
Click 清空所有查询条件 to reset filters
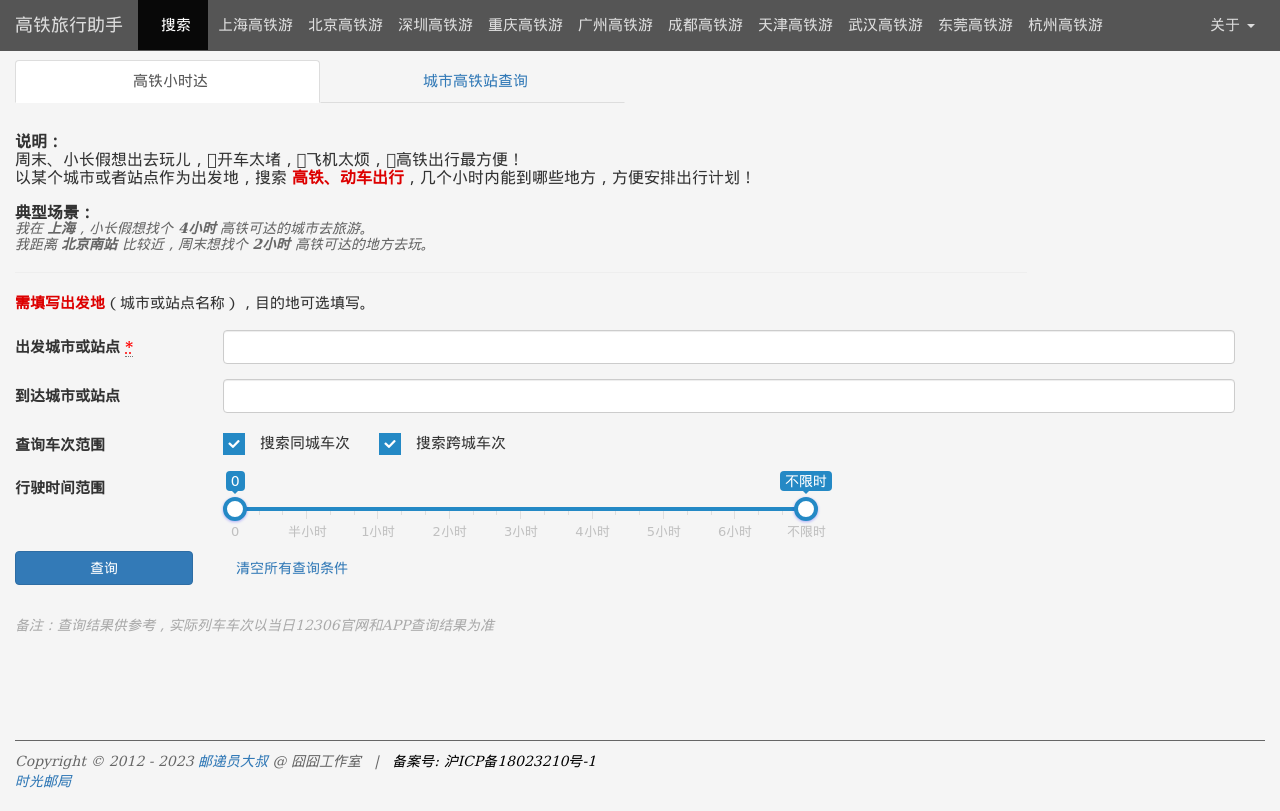(x=291, y=567)
